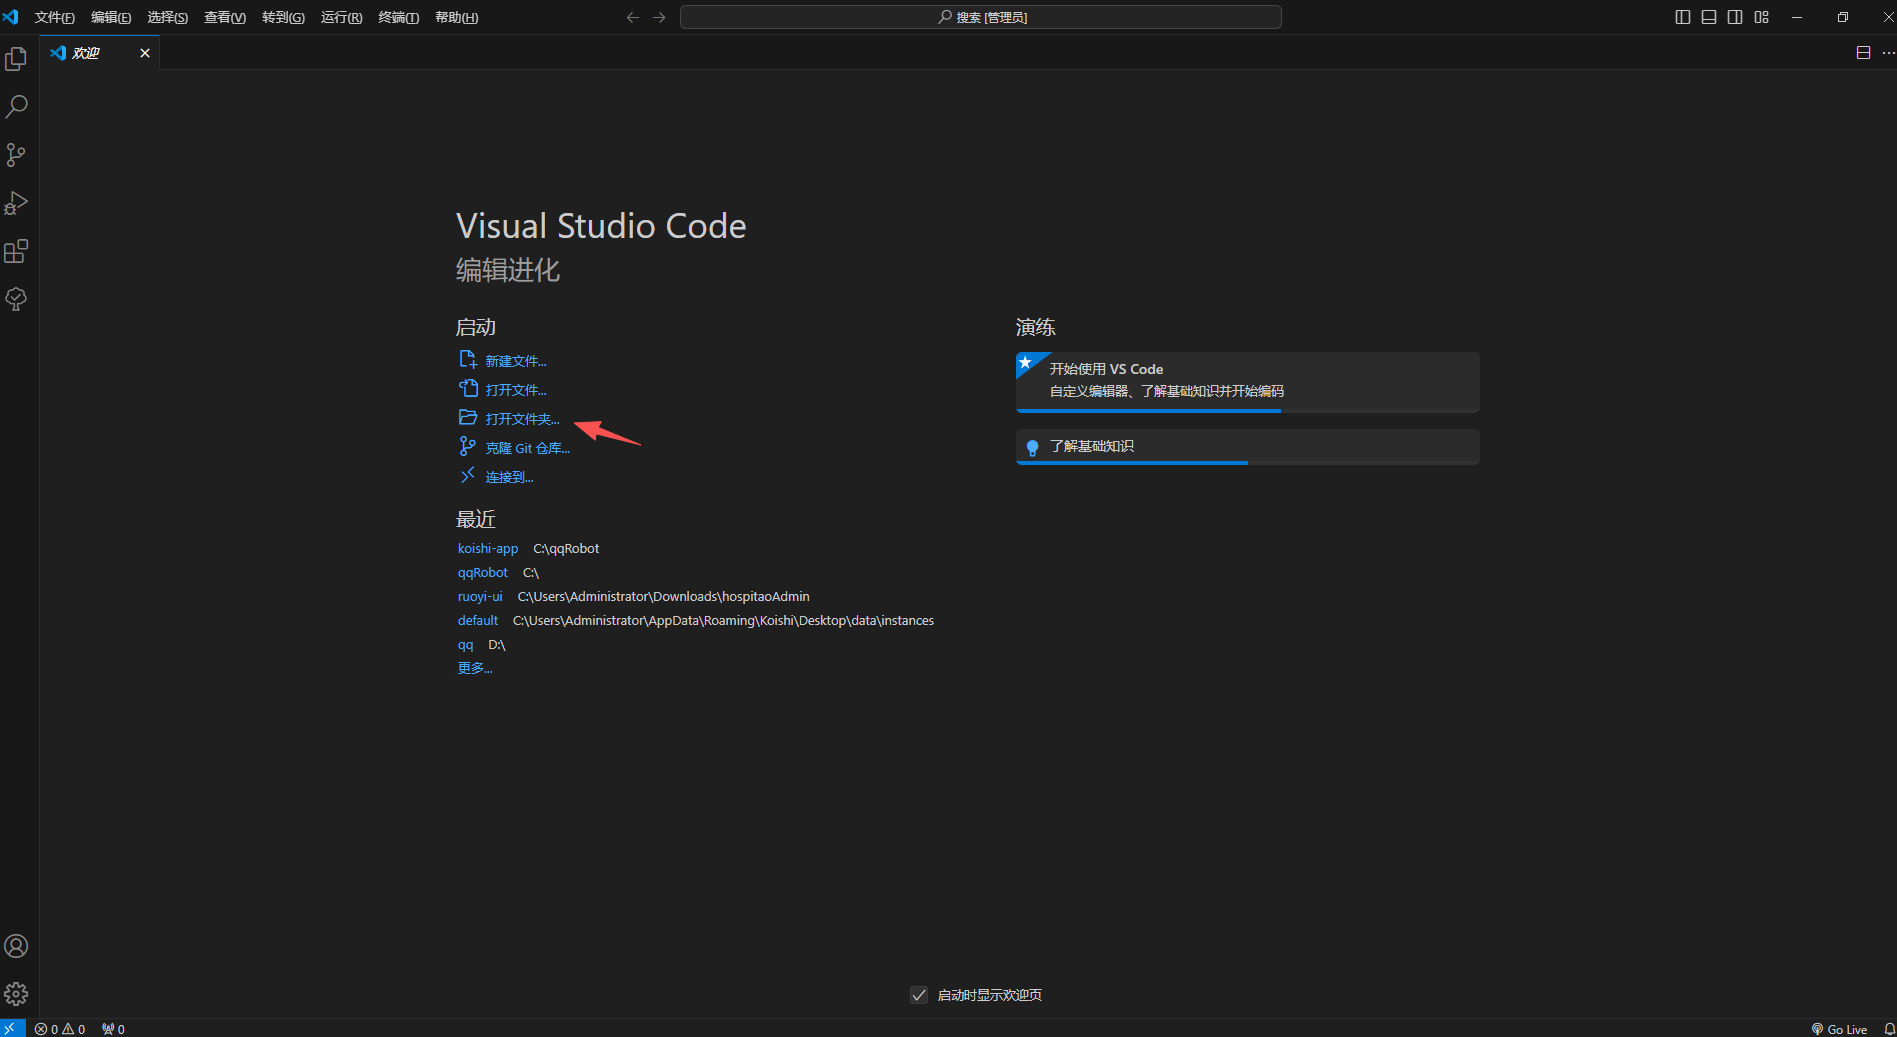Click the command center search box
1897x1037 pixels.
(981, 17)
